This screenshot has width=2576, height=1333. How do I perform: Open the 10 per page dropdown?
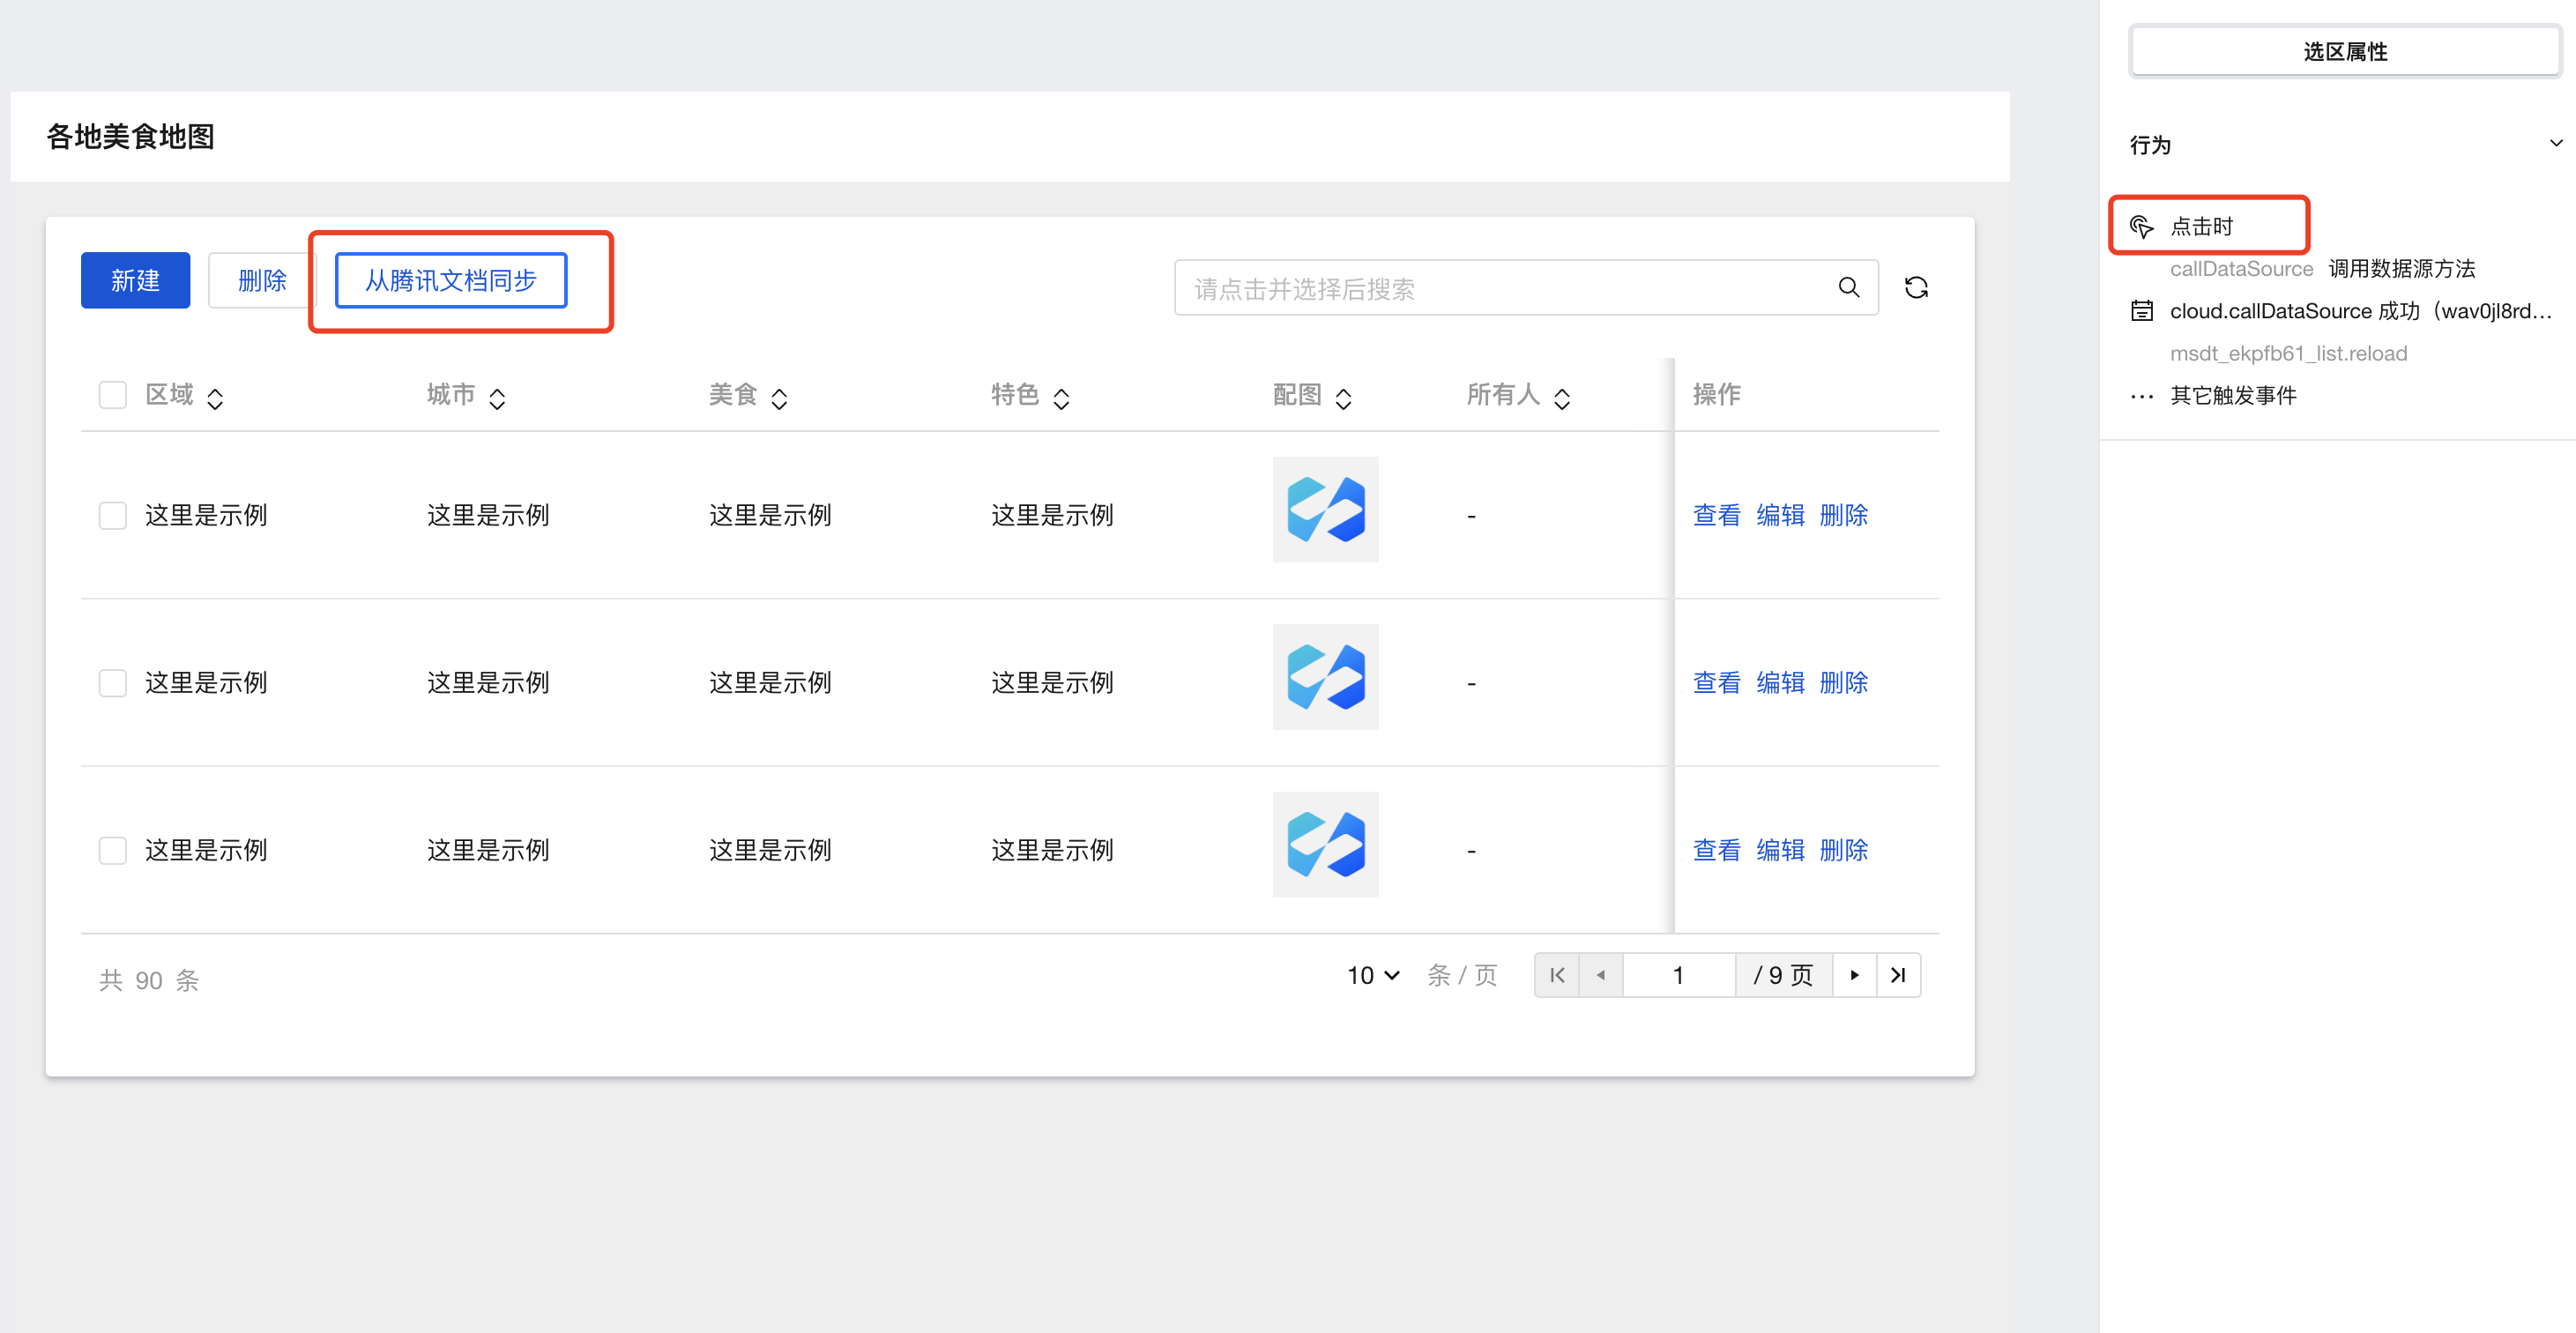[x=1373, y=976]
